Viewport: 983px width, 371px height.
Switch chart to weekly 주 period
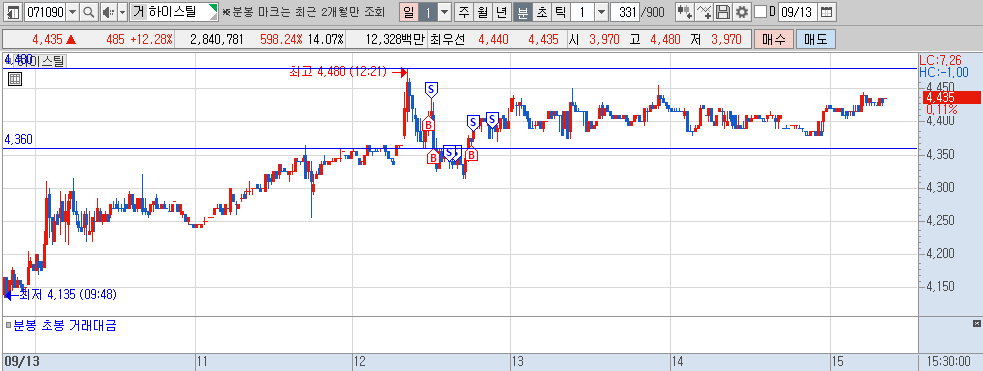pyautogui.click(x=464, y=11)
